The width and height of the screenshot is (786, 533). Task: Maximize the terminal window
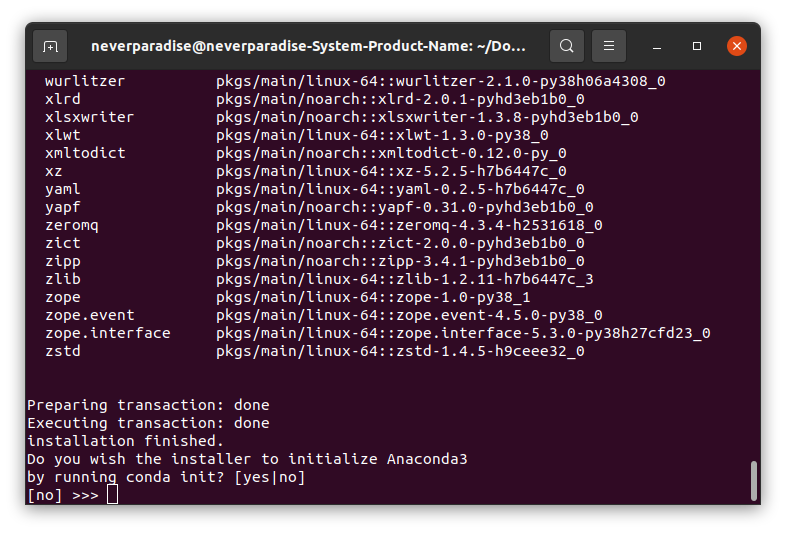(x=697, y=46)
